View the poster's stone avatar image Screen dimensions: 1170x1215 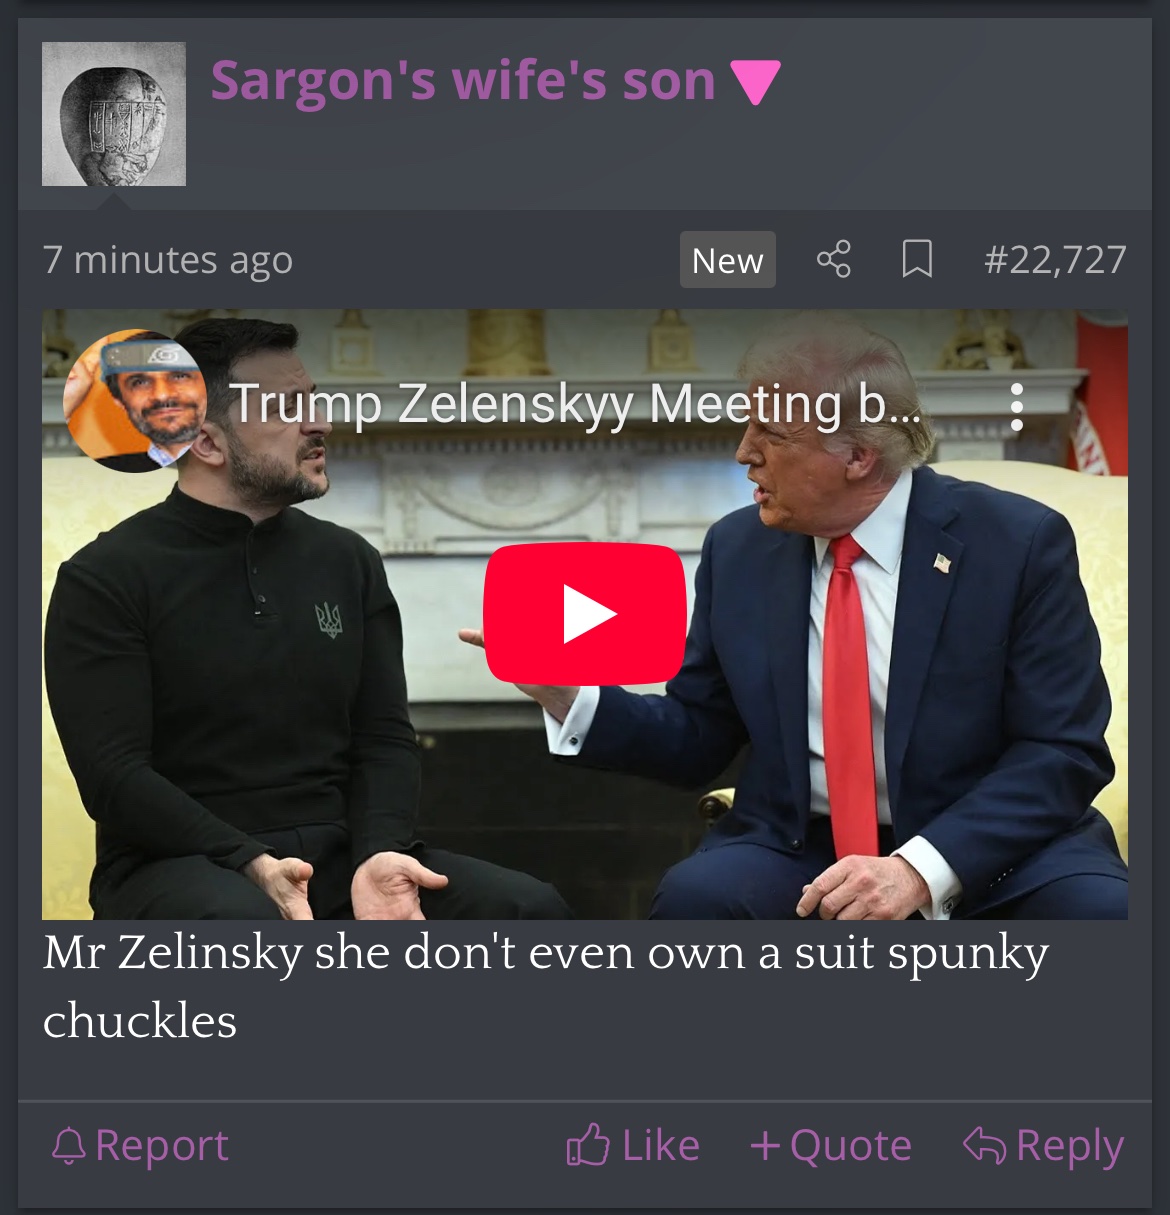point(114,114)
